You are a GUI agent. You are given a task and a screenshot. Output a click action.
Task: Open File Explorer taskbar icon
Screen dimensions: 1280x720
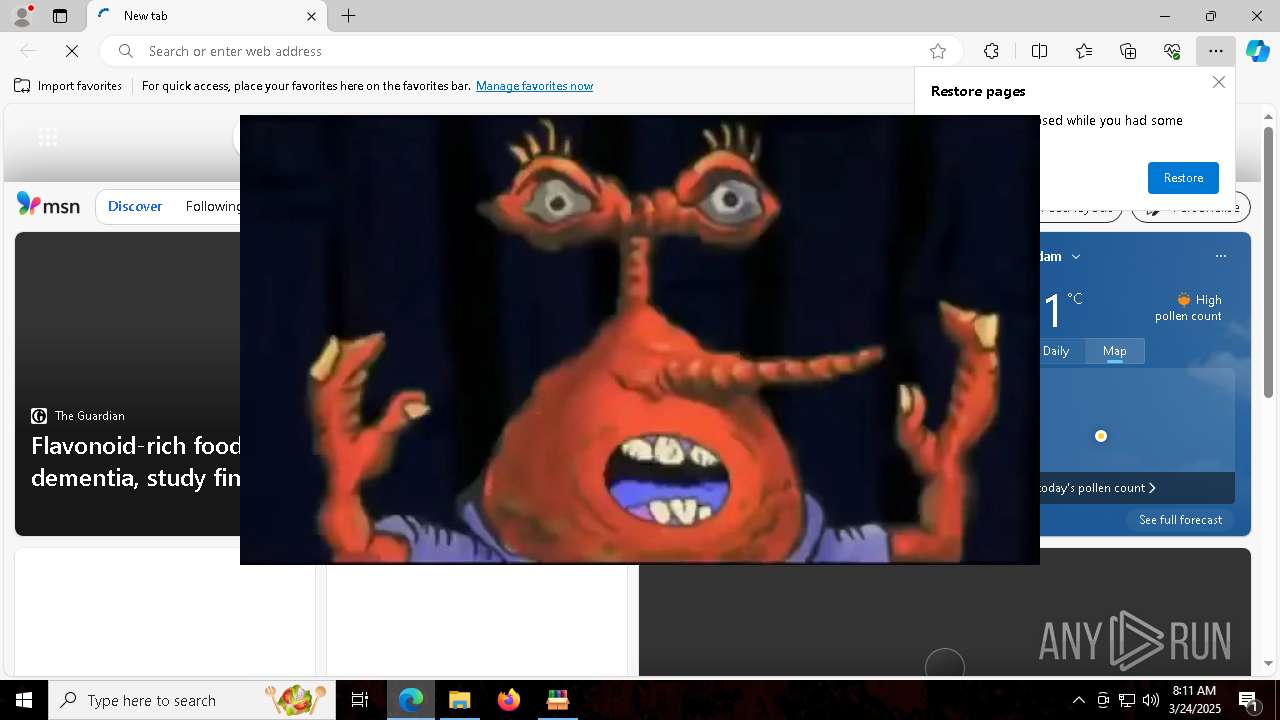click(x=460, y=700)
